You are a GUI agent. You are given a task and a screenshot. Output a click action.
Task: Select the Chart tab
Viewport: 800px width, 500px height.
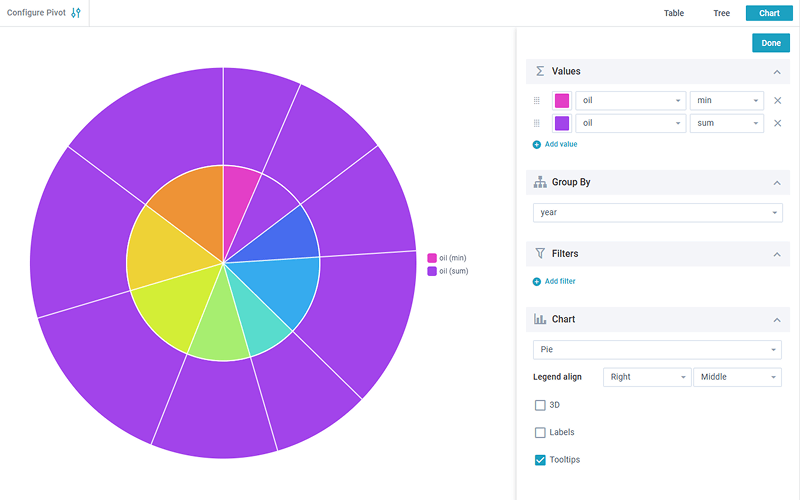769,13
